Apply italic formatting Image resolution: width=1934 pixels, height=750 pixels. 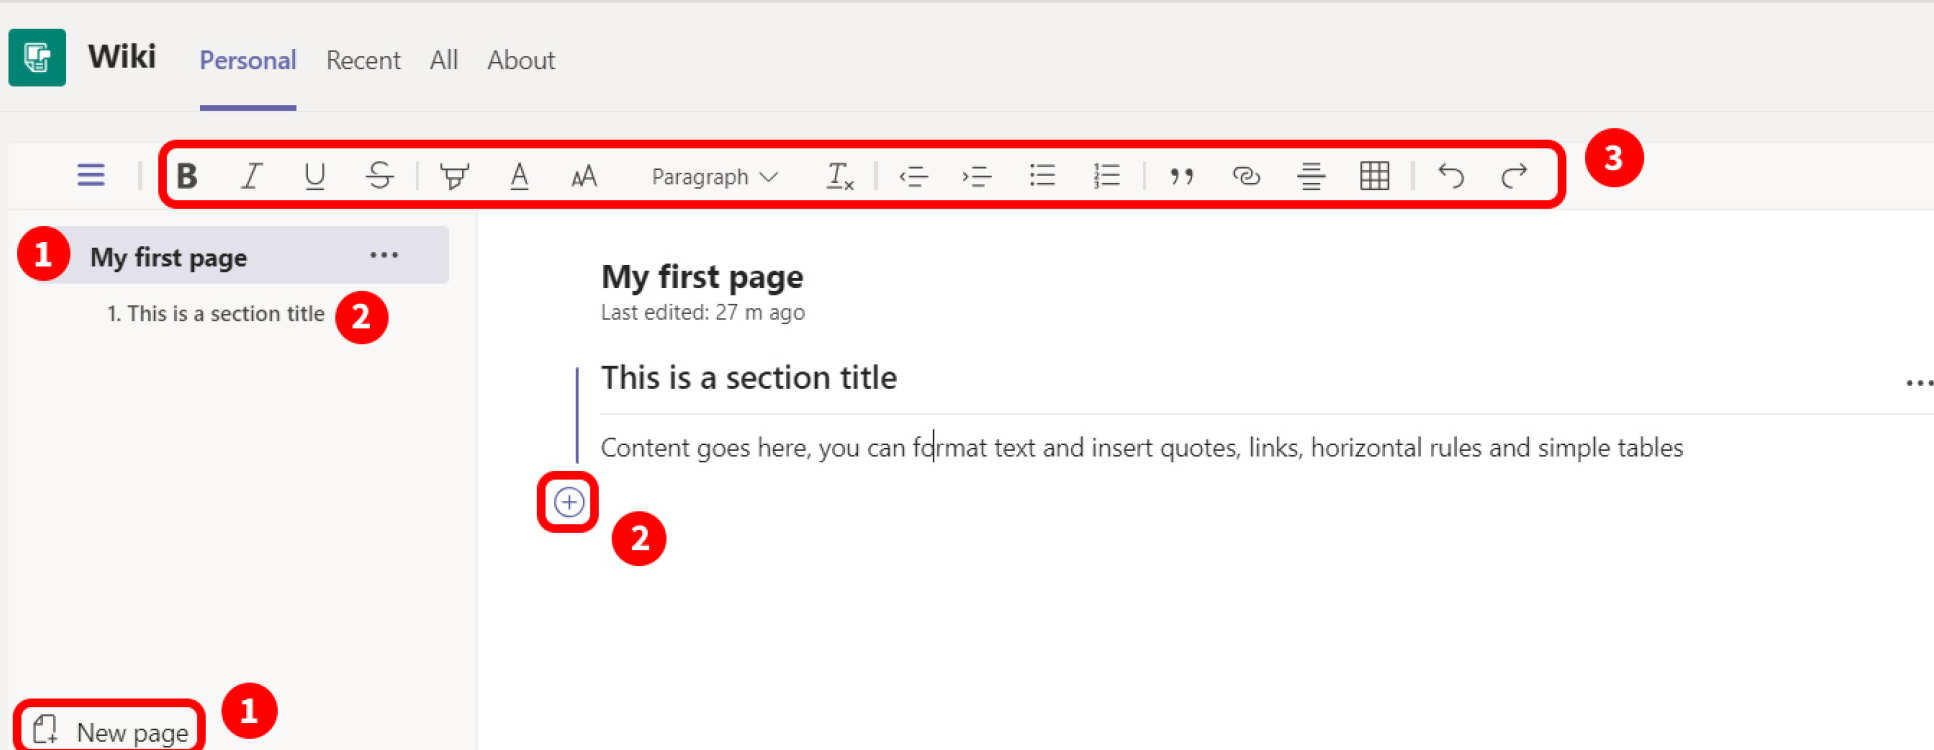point(251,176)
